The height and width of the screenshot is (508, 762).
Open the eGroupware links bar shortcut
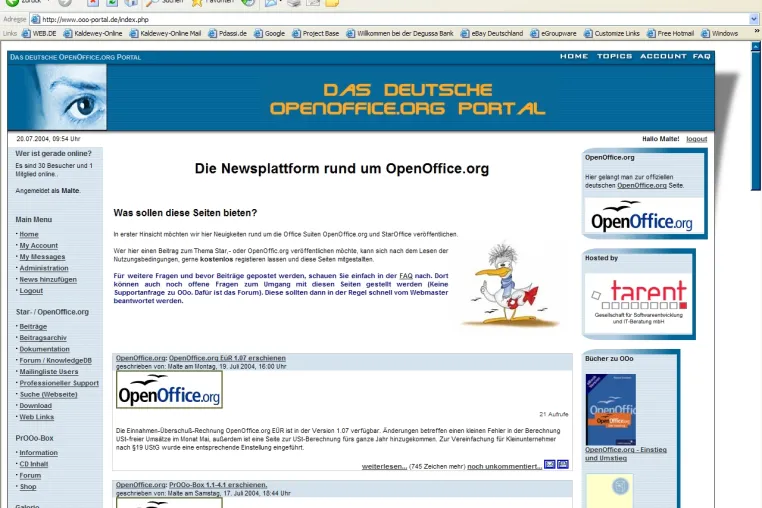553,34
